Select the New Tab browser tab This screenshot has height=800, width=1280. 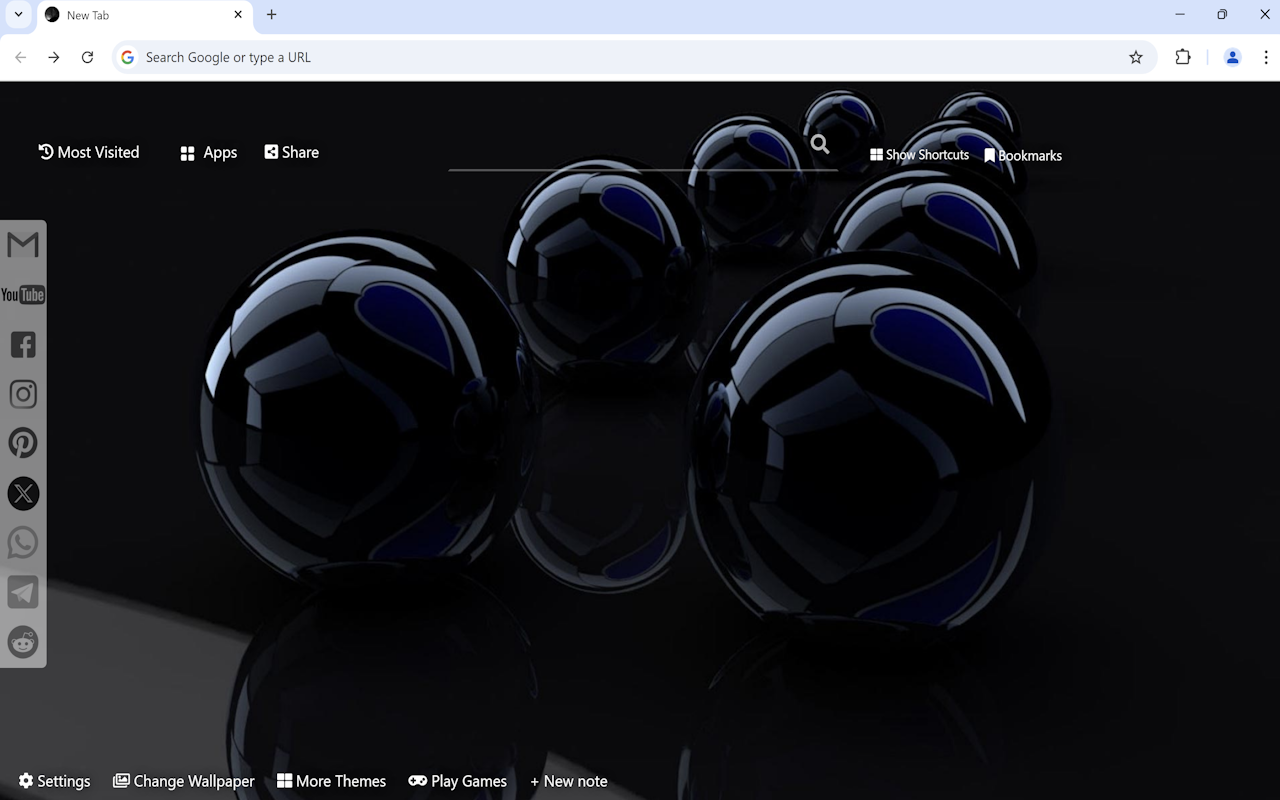[144, 16]
